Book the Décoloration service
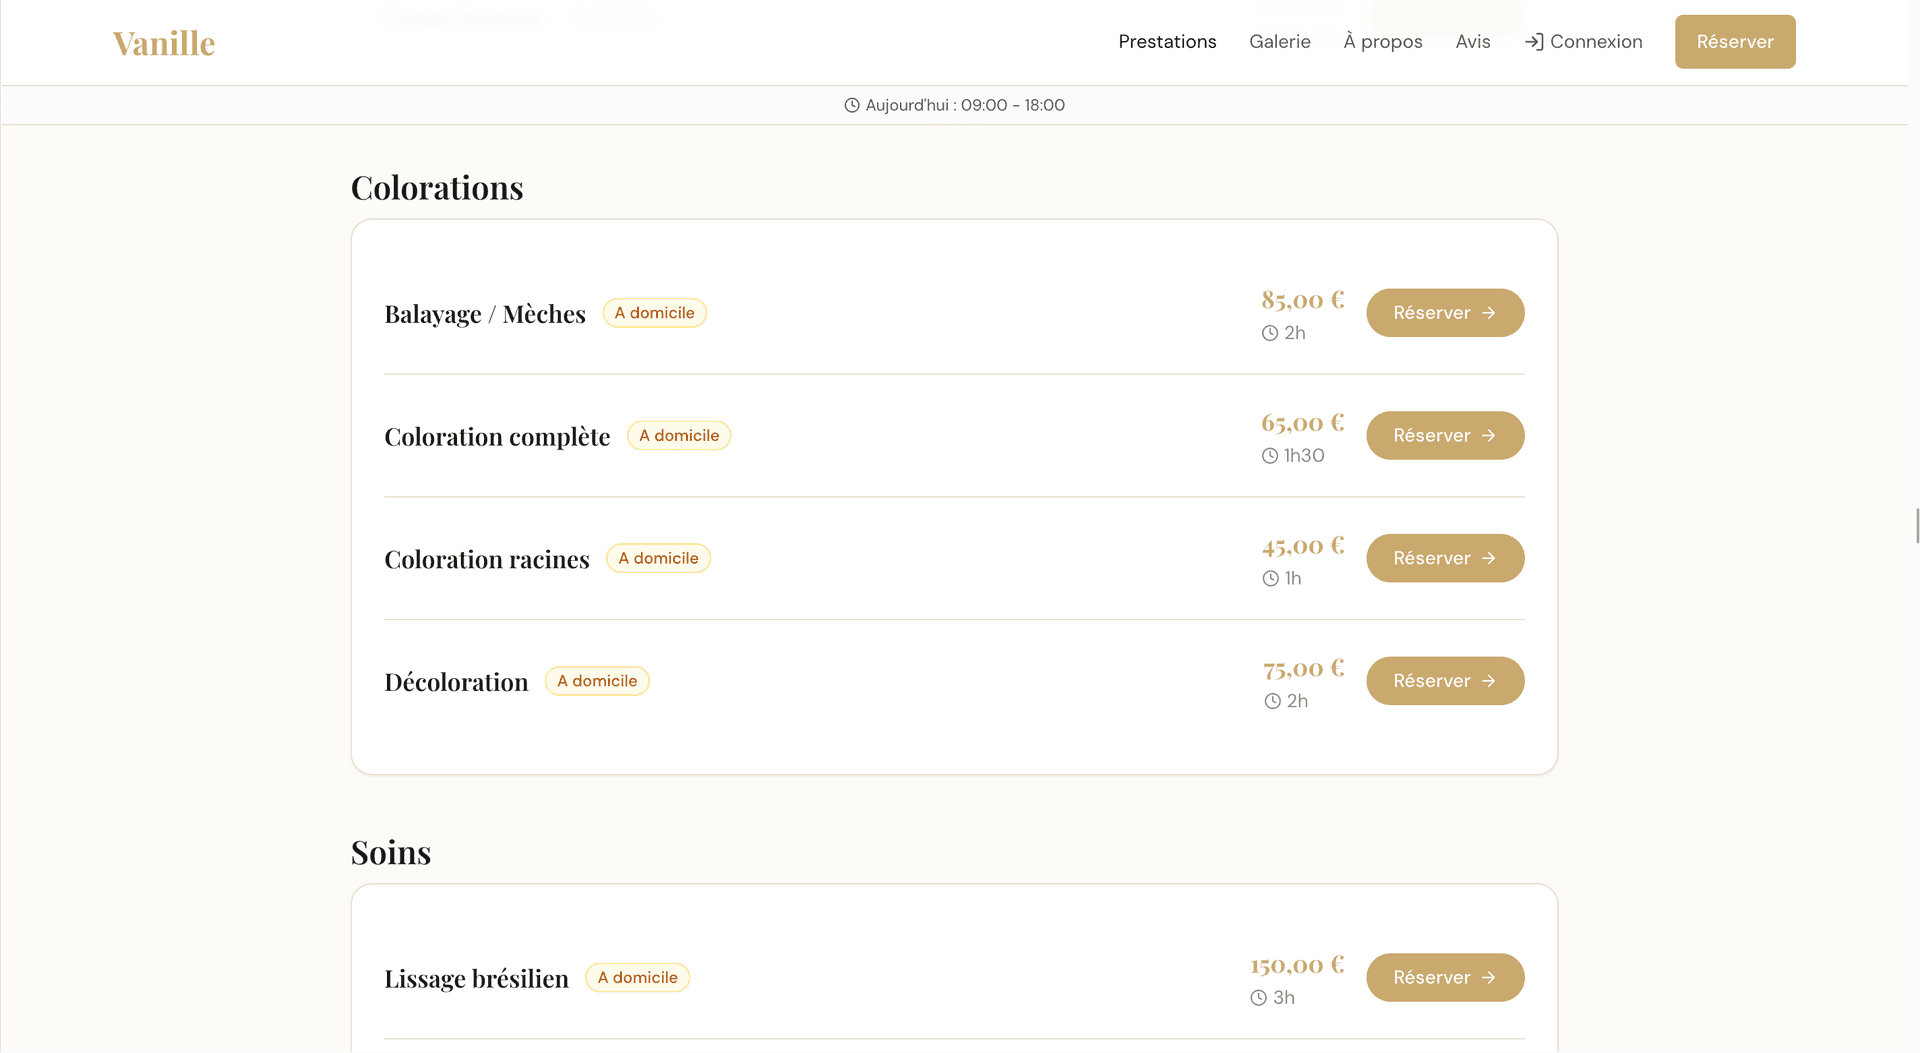 [1444, 681]
